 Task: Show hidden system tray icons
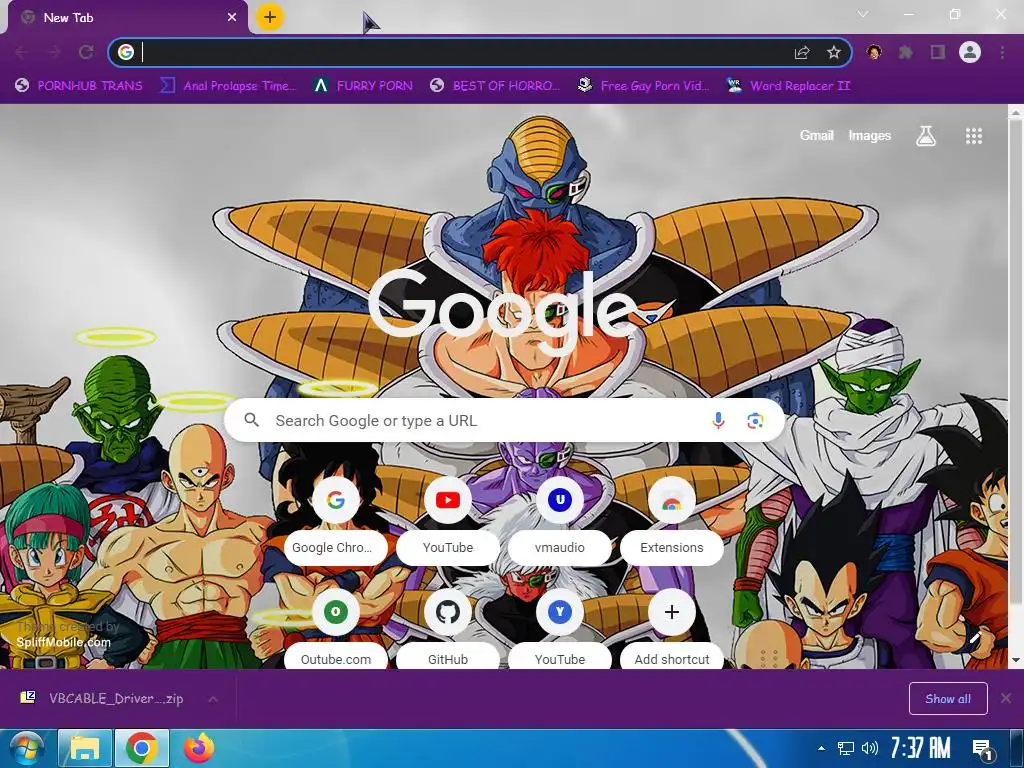pyautogui.click(x=821, y=748)
